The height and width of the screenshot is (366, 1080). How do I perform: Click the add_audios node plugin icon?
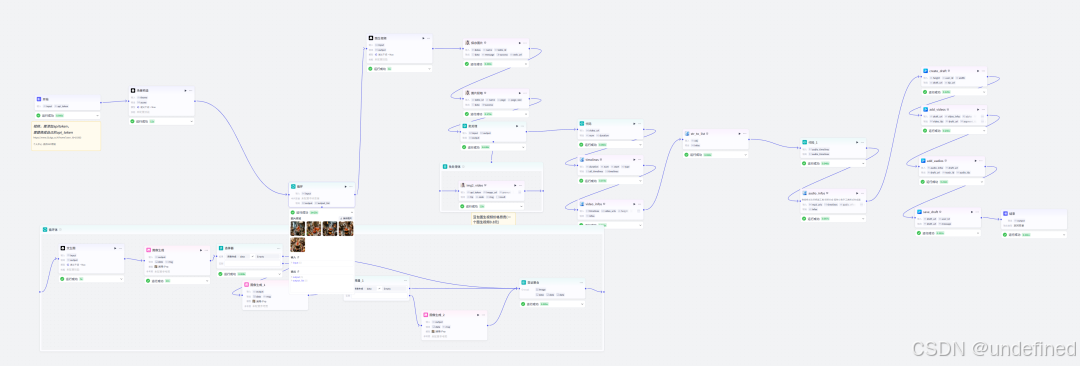tap(923, 160)
